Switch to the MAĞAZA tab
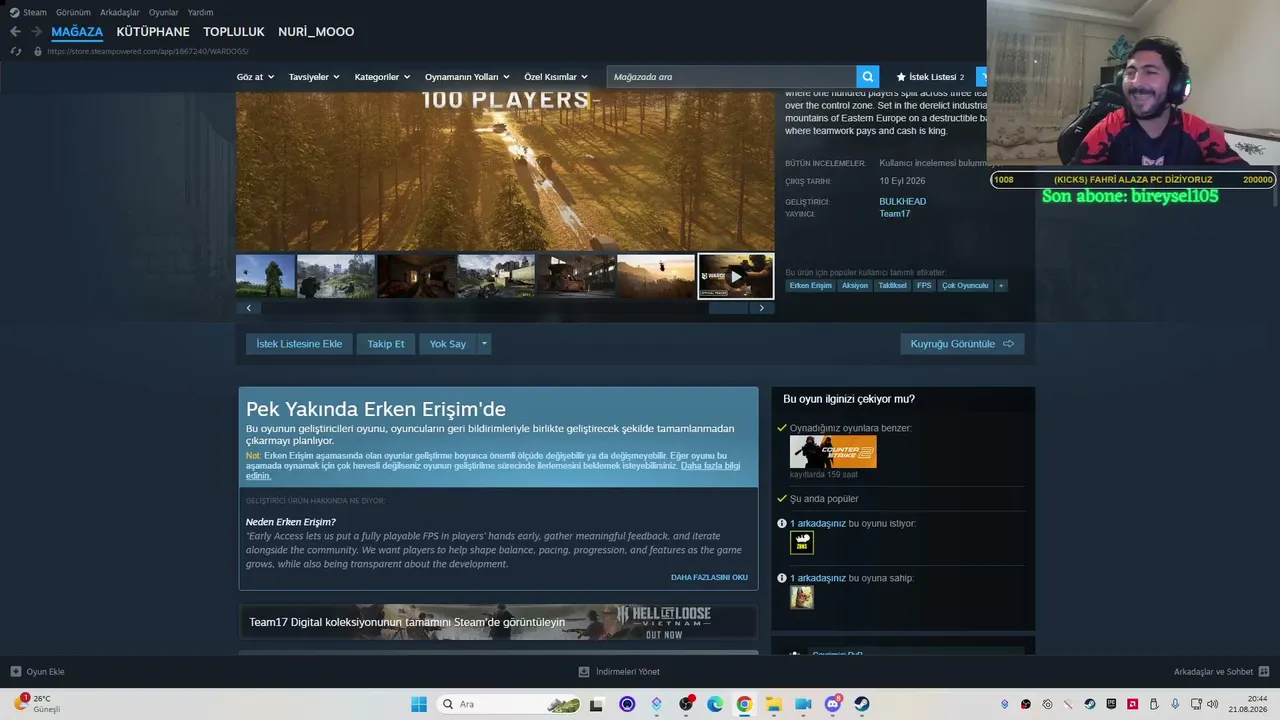Image resolution: width=1280 pixels, height=720 pixels. 77,32
